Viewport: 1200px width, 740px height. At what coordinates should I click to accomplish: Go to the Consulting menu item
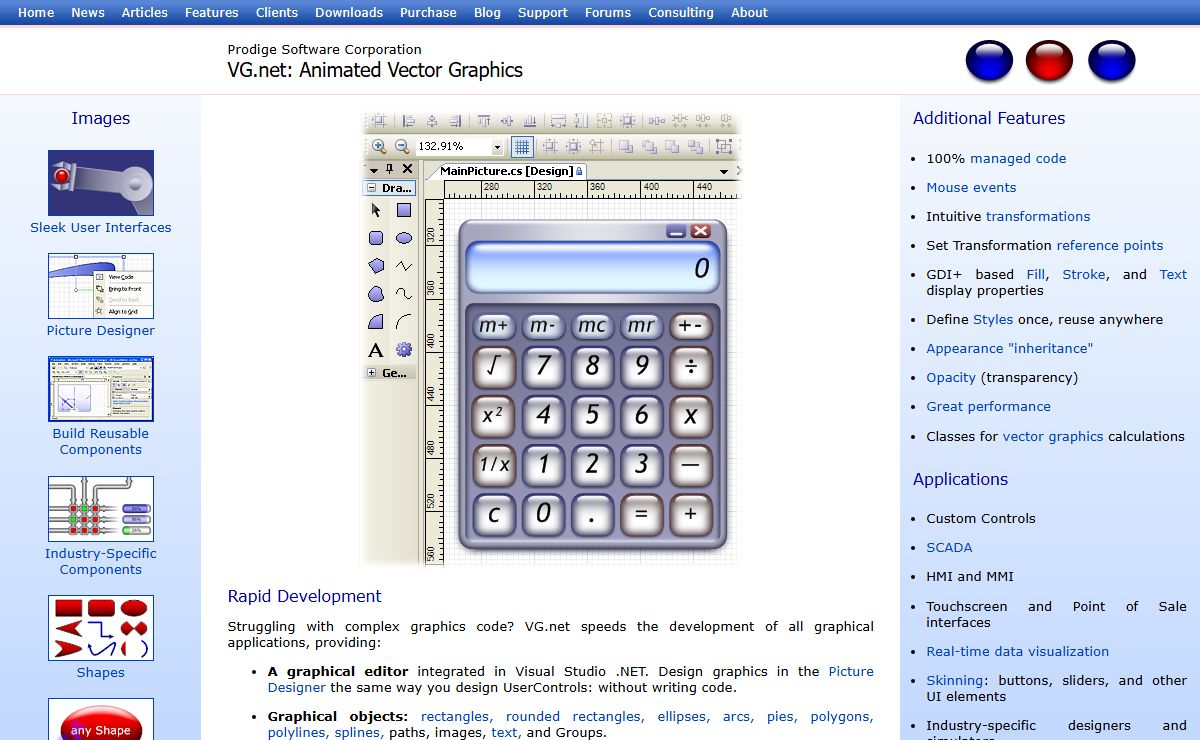click(681, 12)
